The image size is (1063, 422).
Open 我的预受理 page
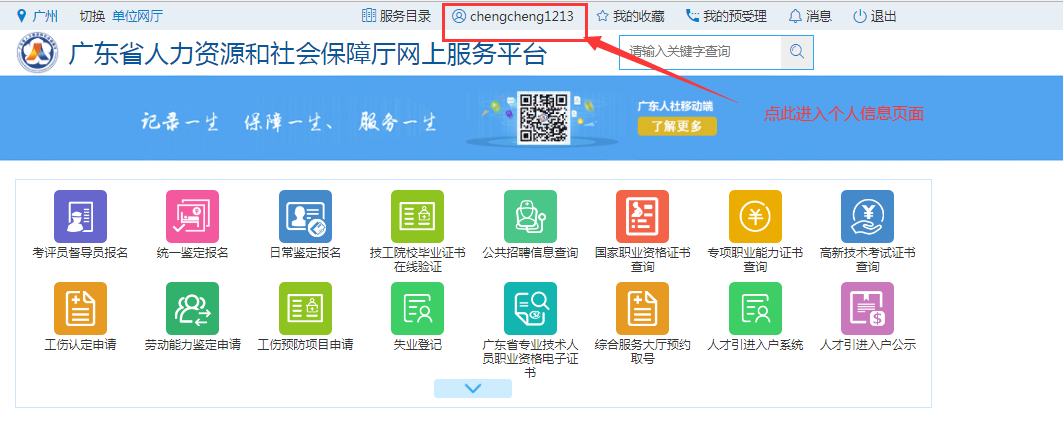(x=727, y=16)
